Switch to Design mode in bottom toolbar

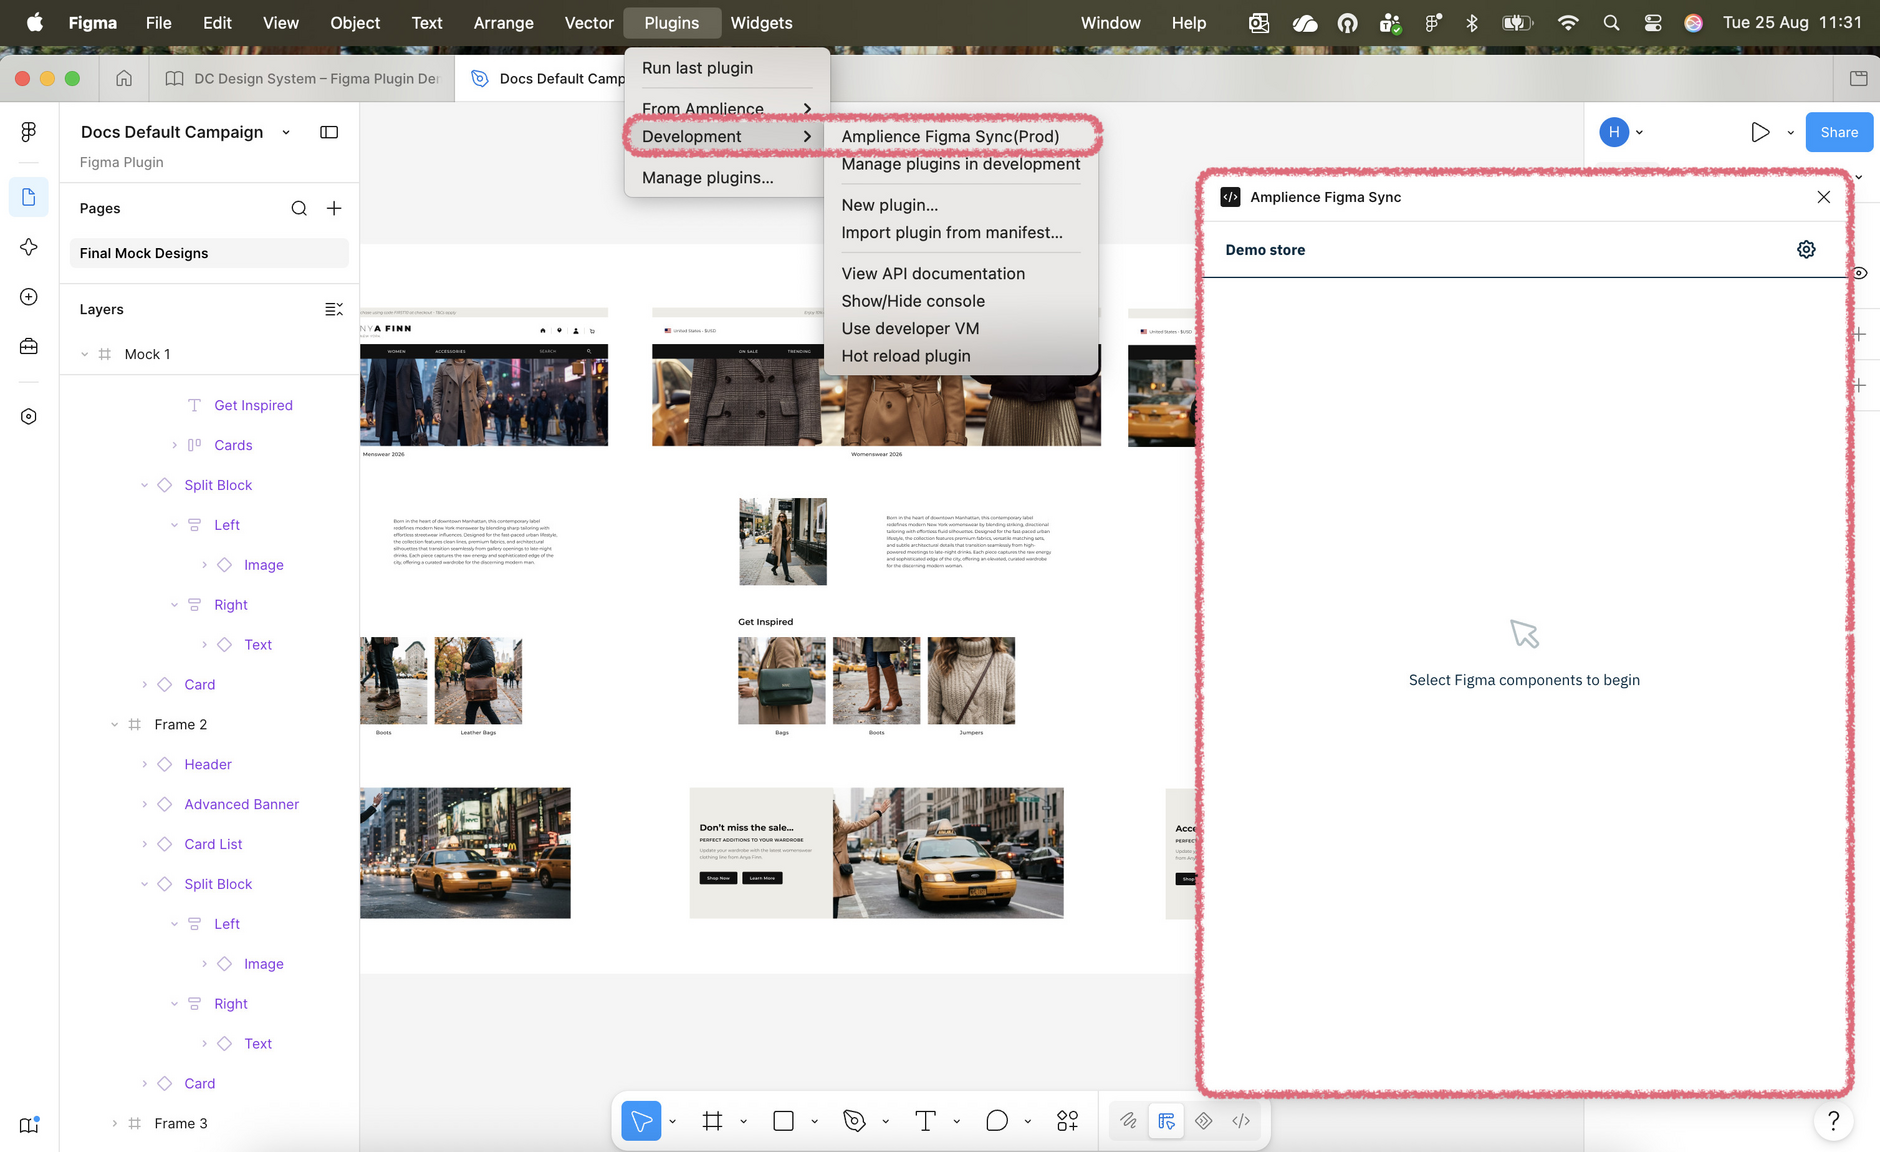pos(1166,1121)
